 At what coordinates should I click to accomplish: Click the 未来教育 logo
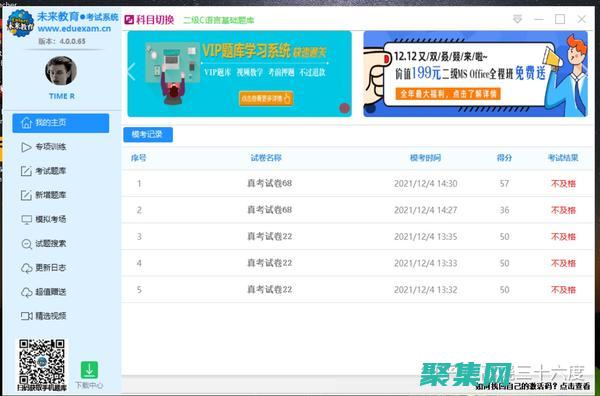pos(20,23)
